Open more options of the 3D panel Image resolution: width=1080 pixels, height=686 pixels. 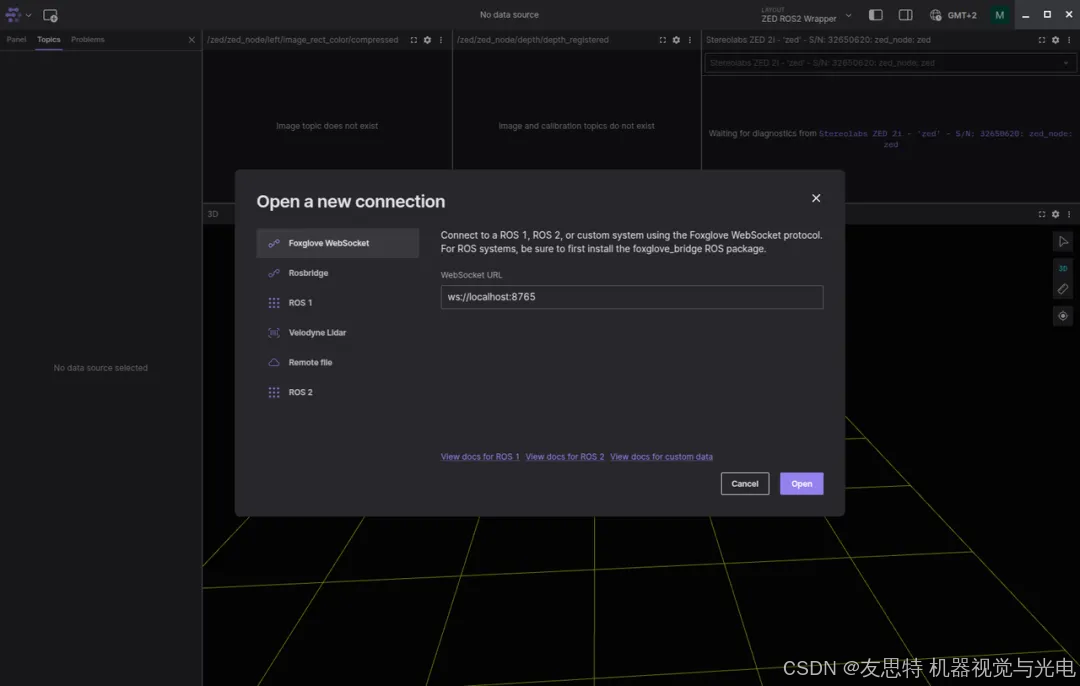point(1069,214)
